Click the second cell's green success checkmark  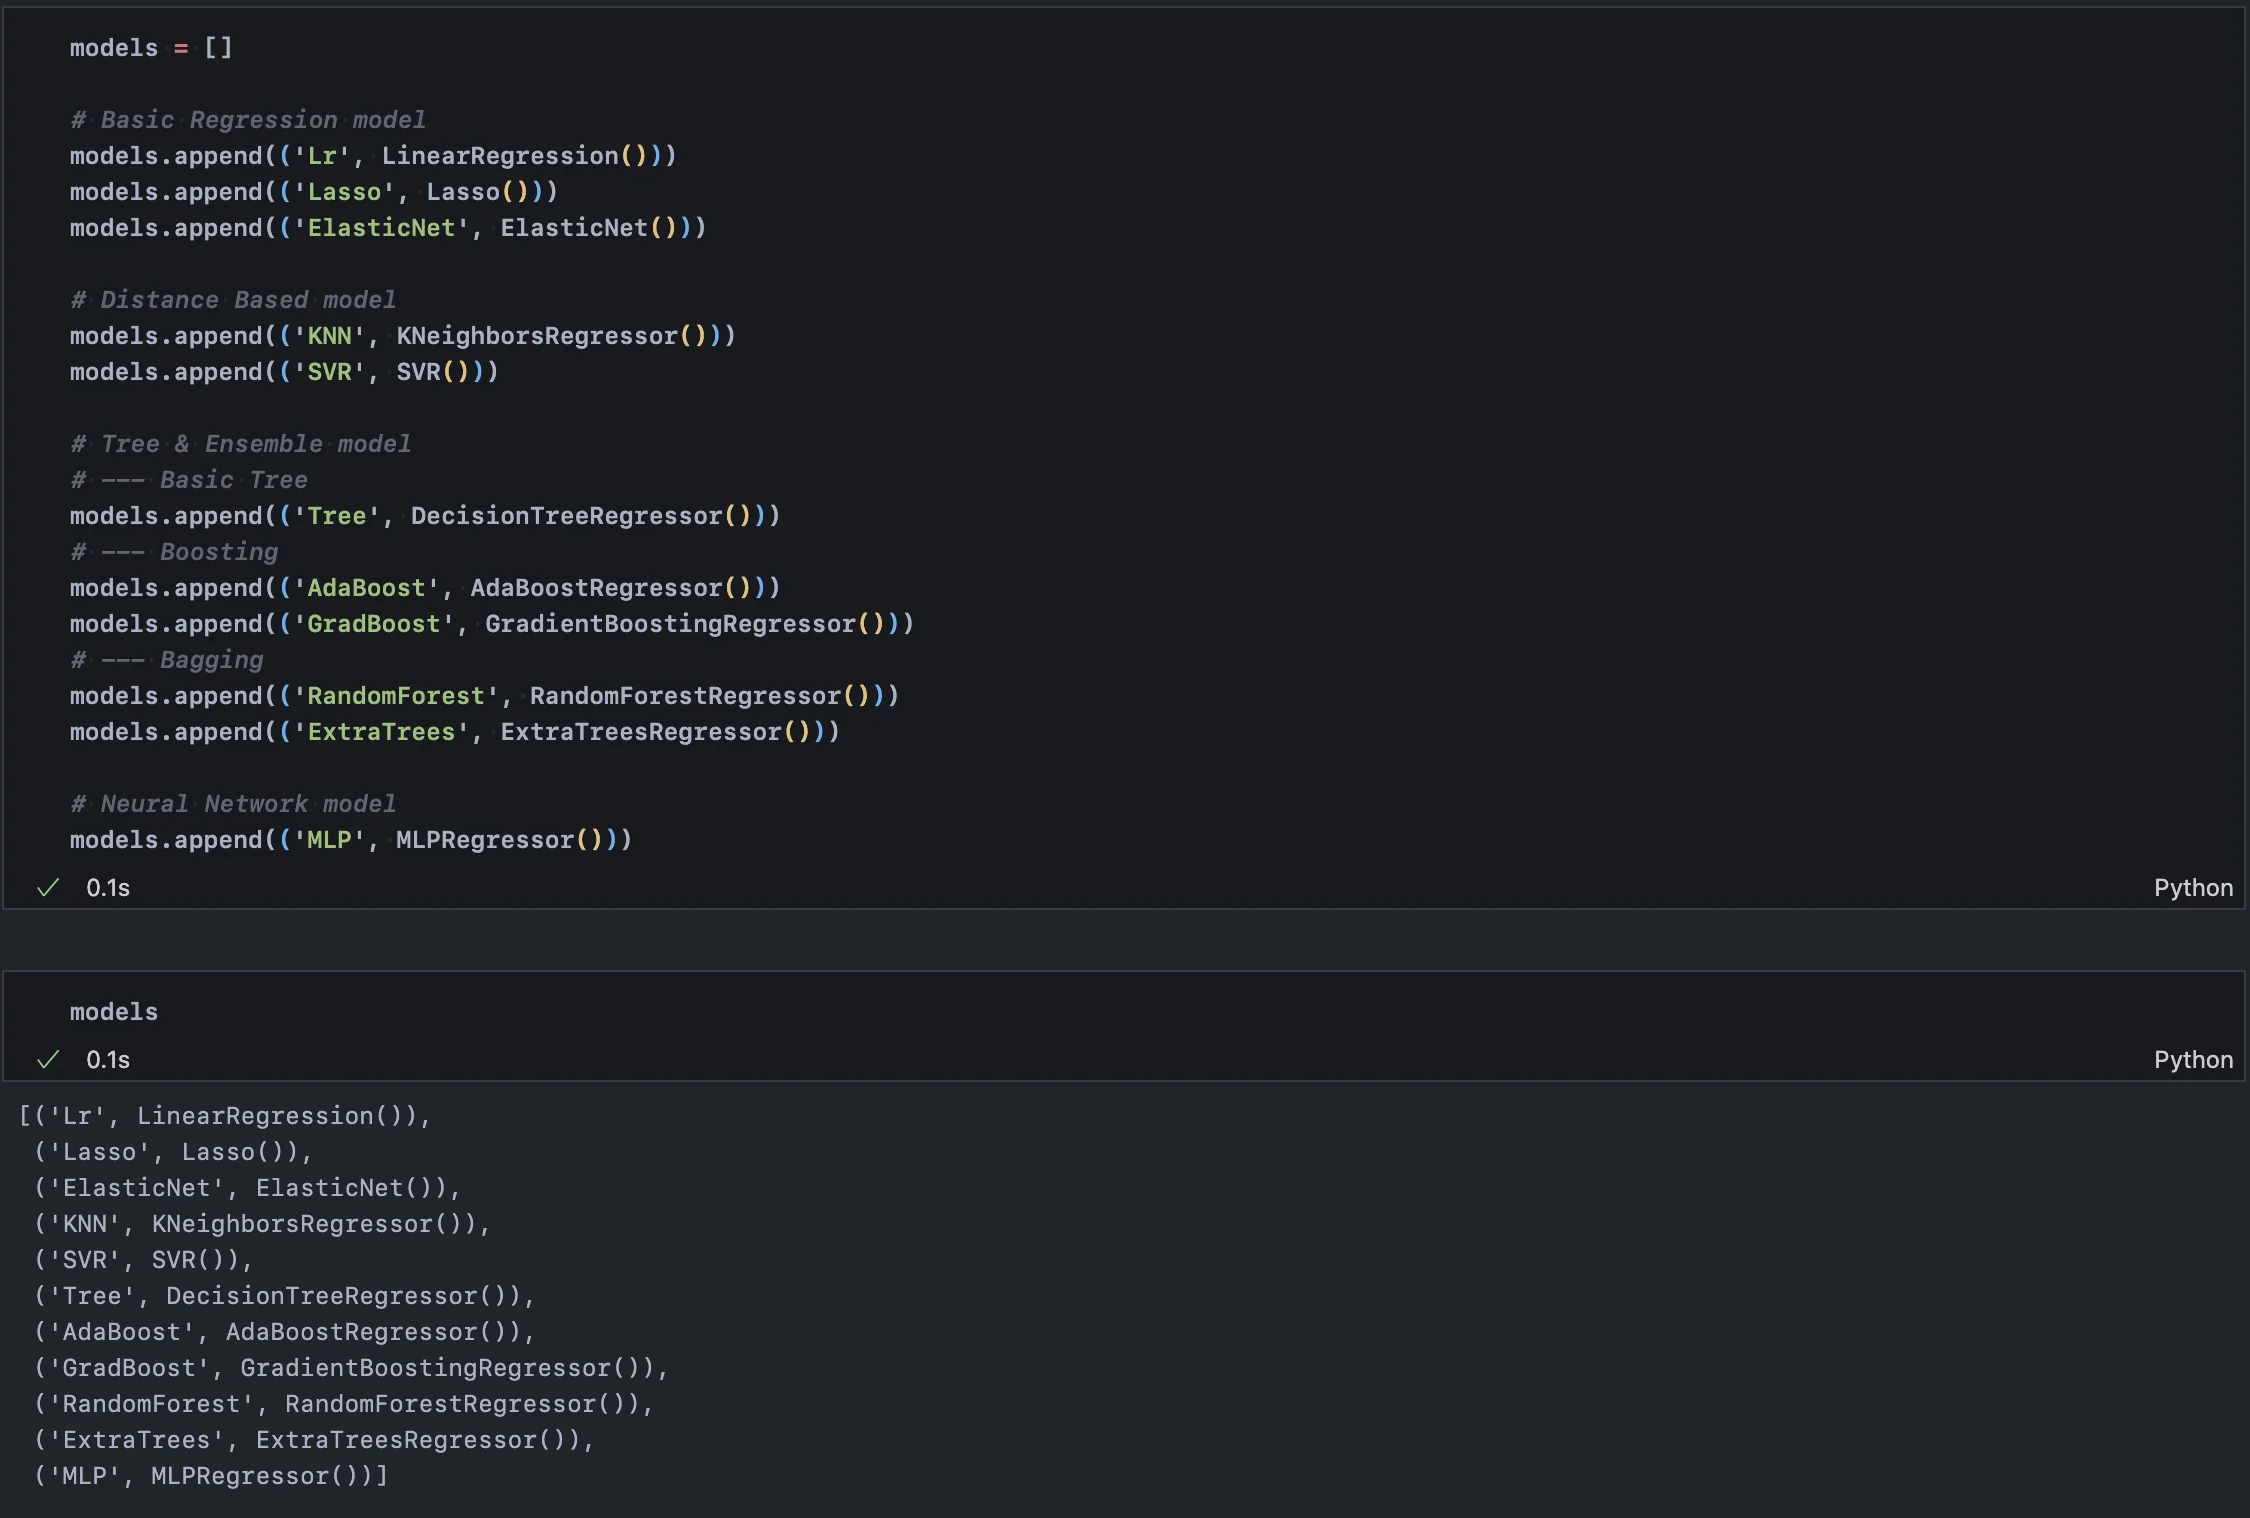point(48,1060)
